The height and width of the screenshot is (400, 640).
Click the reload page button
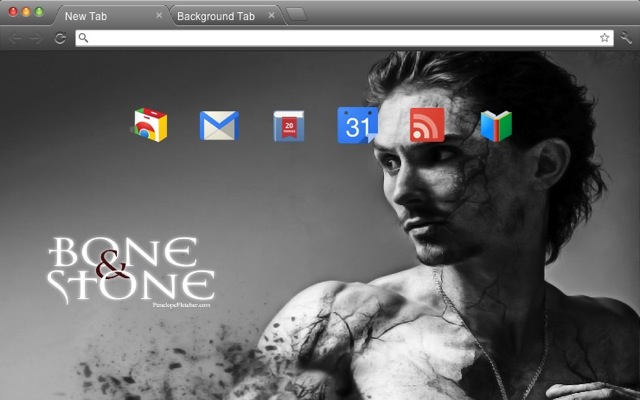[60, 38]
